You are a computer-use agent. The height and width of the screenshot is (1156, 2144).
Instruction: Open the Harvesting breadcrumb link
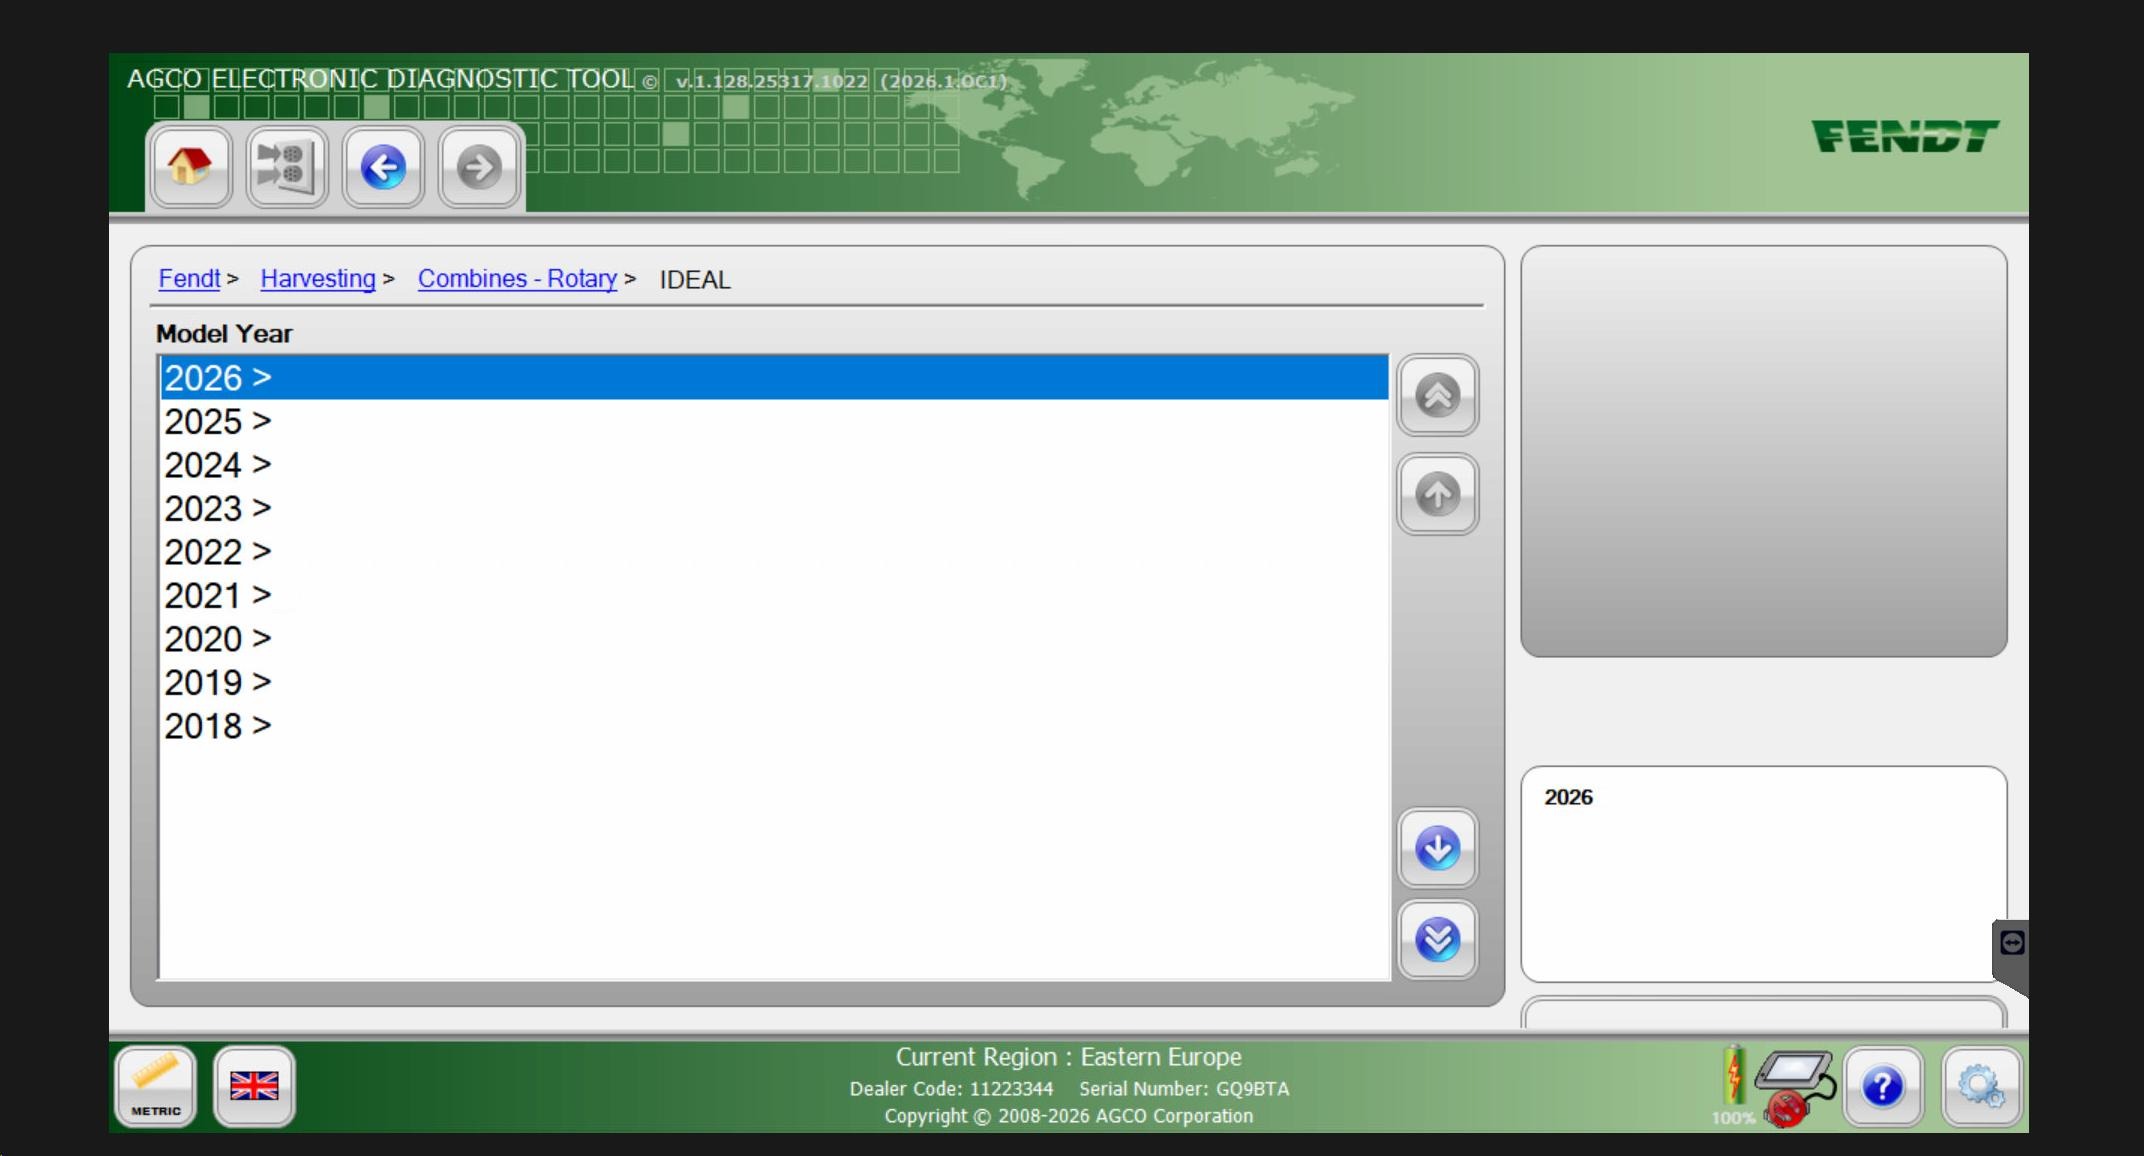318,279
